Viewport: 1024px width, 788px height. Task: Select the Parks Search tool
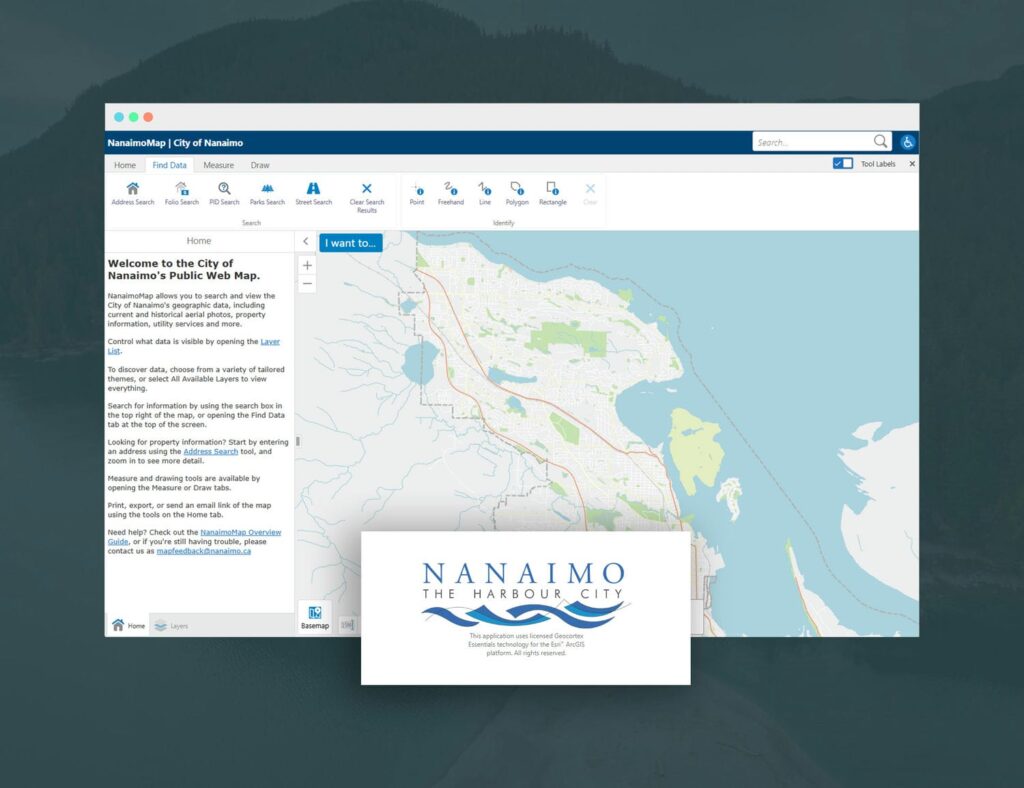[x=267, y=193]
